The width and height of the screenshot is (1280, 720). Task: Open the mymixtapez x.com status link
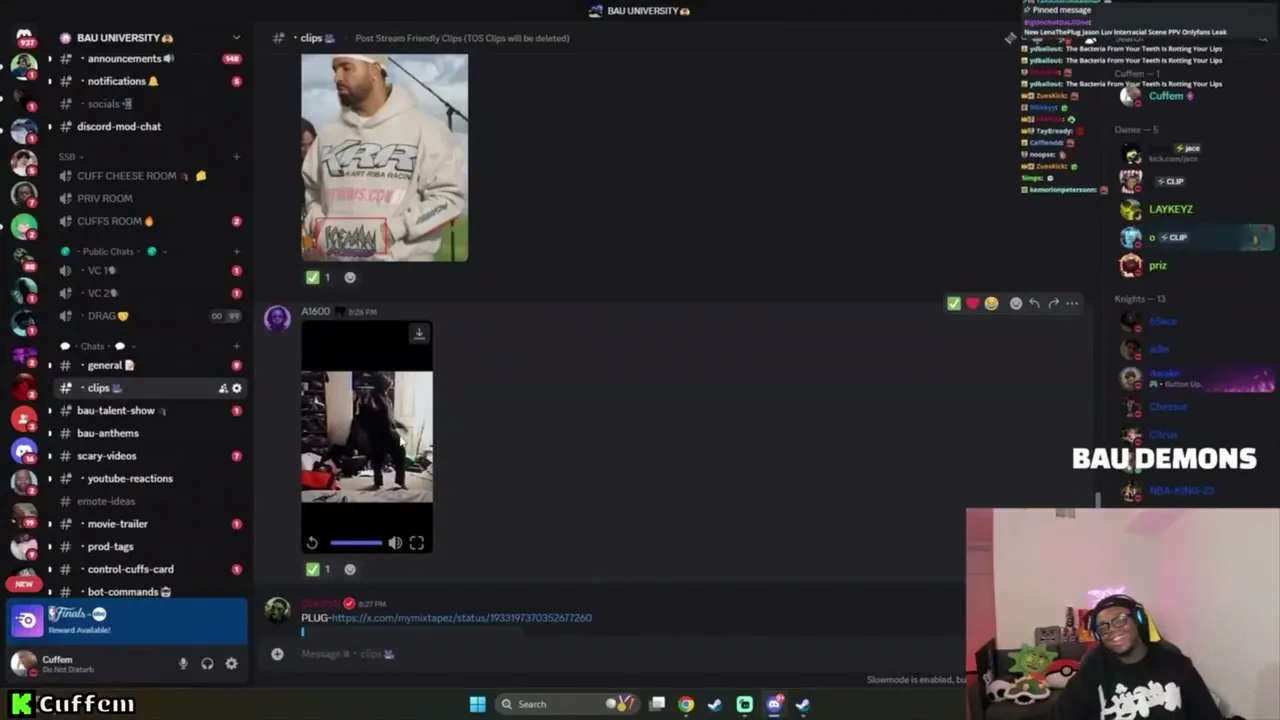[x=461, y=618]
